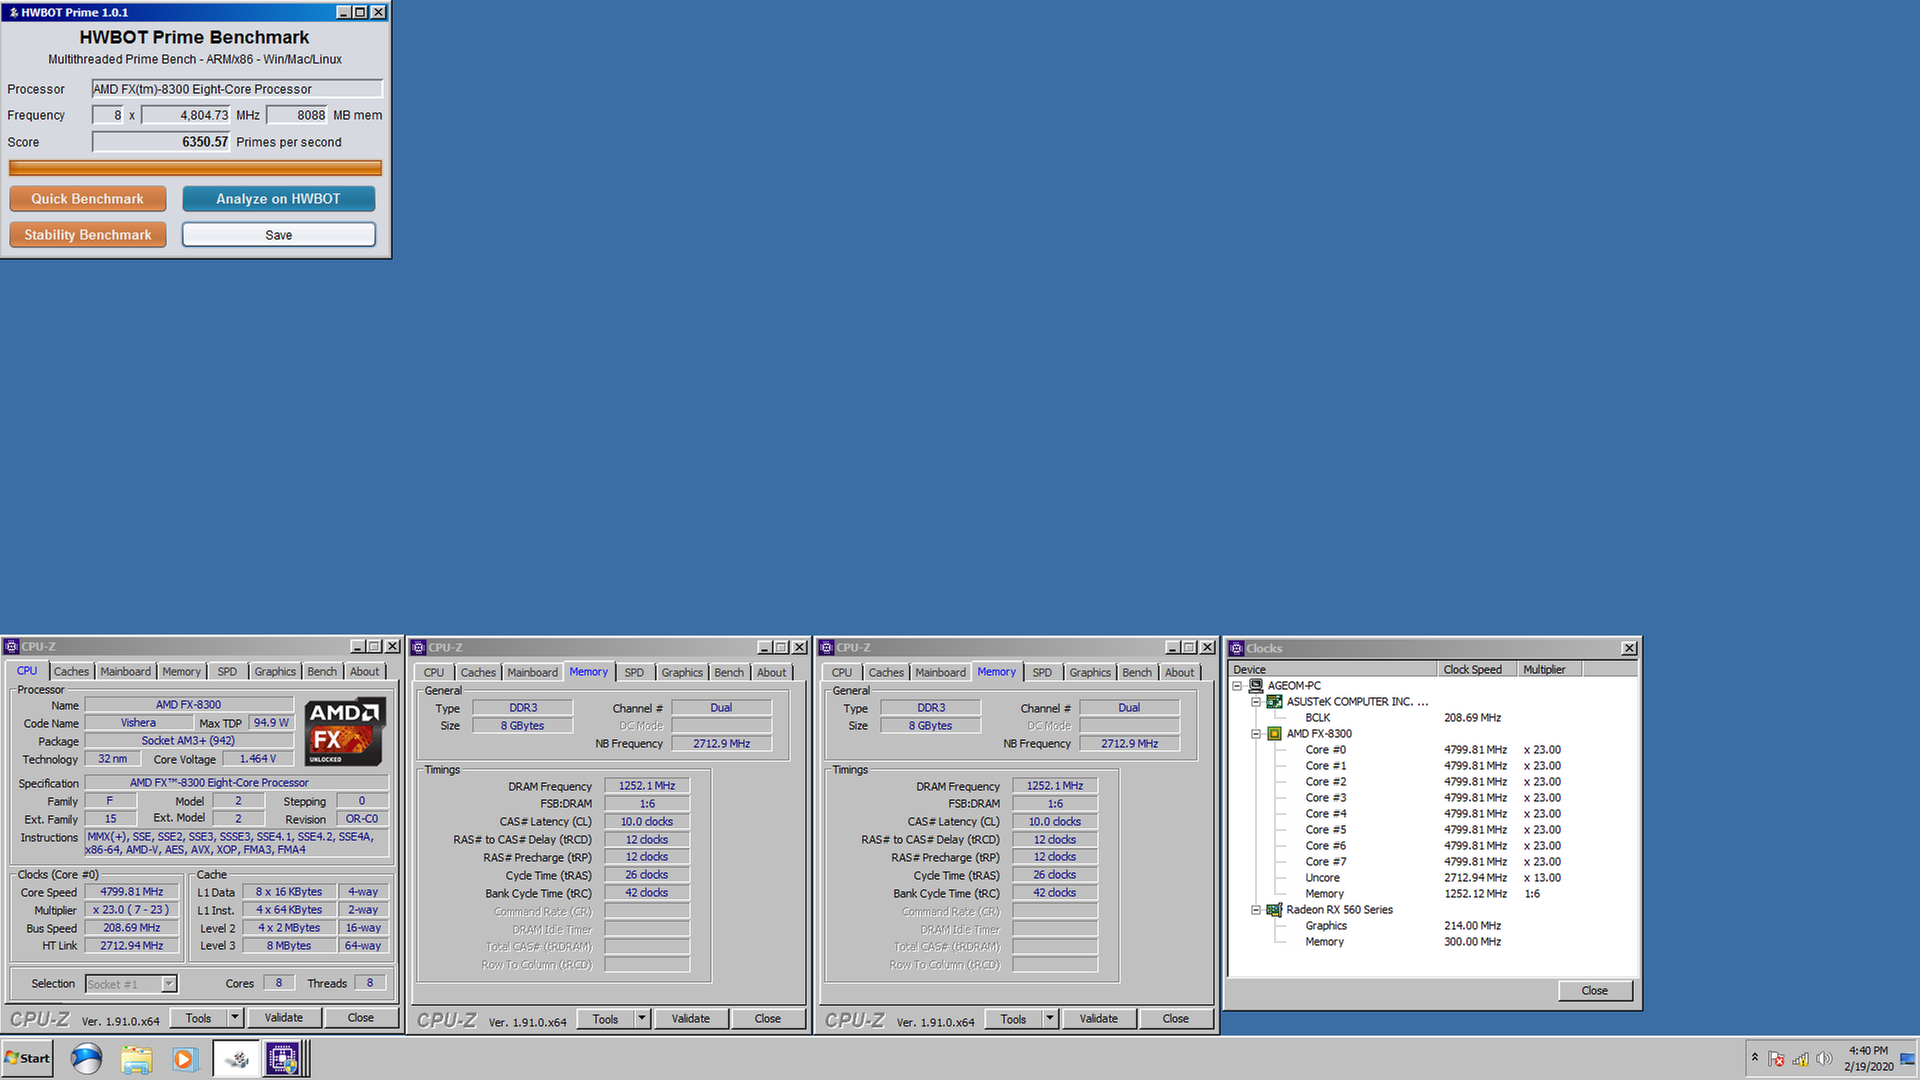Click Validate in second CPU-Z window
Screen dimensions: 1920x1080
click(691, 1019)
